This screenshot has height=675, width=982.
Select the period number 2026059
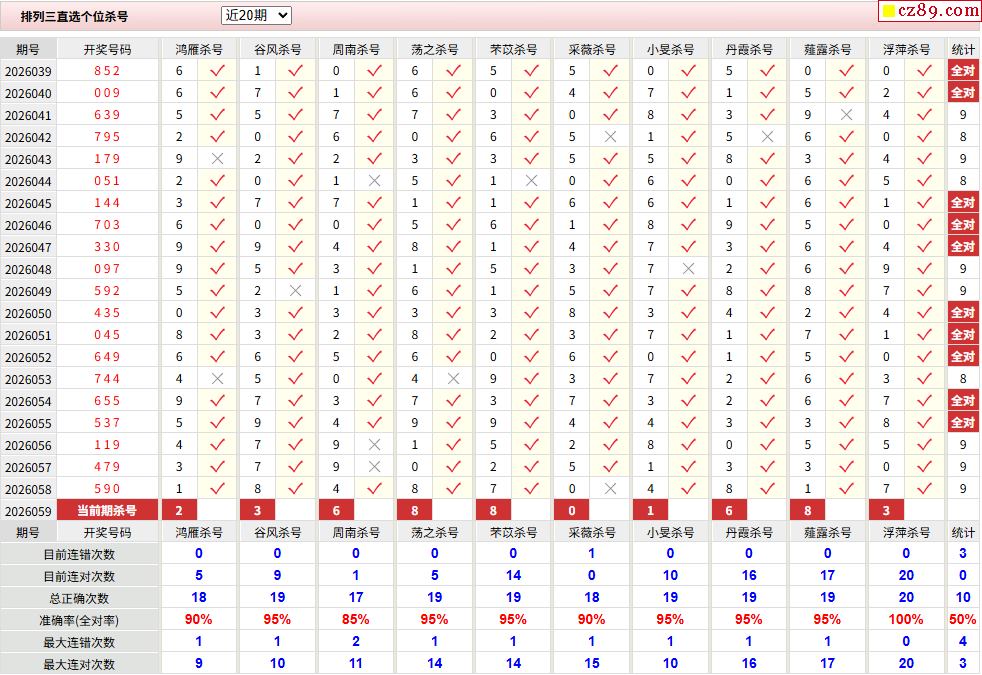[28, 512]
